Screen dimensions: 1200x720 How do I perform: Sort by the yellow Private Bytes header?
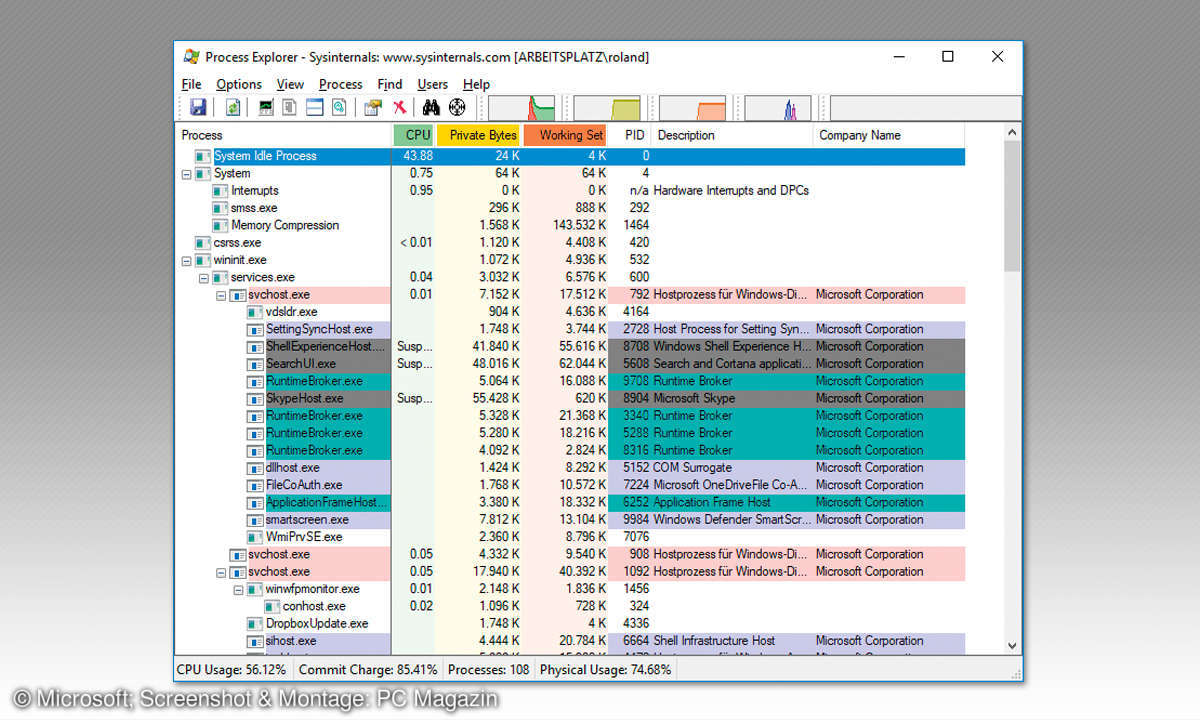479,135
